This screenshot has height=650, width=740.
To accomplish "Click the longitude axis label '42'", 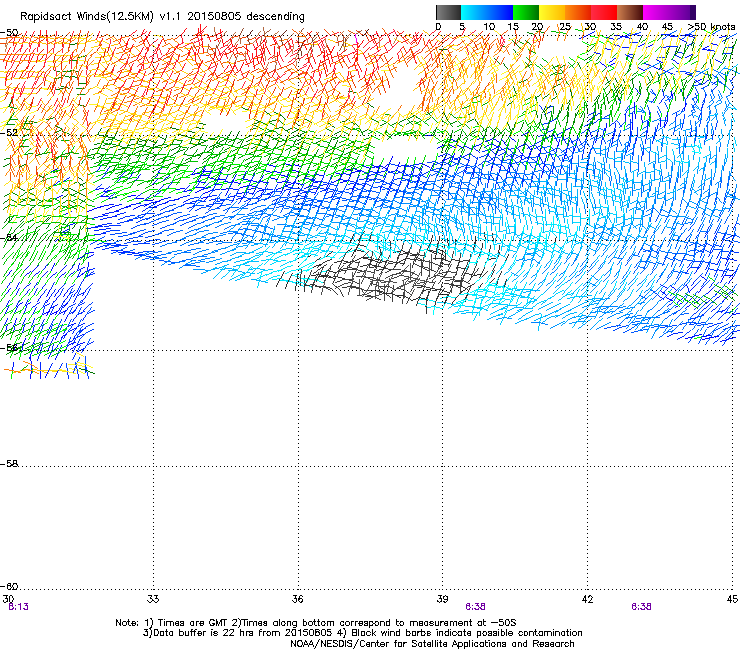I will point(587,599).
